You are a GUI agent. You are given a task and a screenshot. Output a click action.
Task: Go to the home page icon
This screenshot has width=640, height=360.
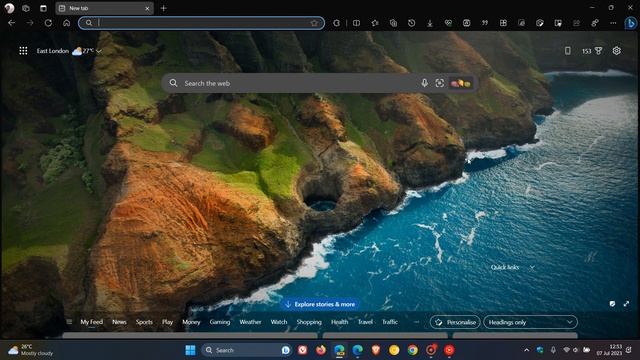(x=67, y=23)
